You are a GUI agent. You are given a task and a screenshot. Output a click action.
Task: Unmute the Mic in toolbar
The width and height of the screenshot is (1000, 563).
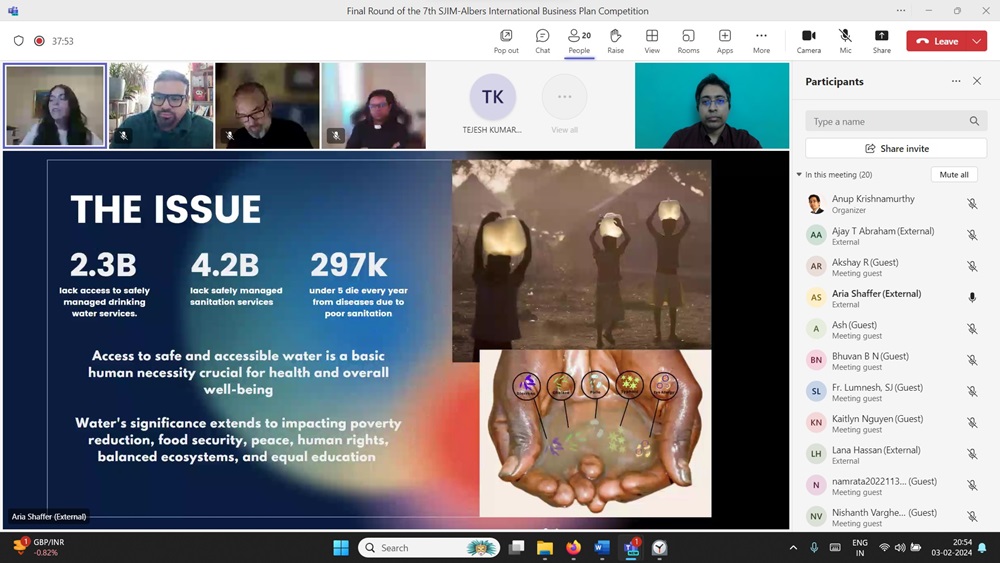tap(845, 41)
